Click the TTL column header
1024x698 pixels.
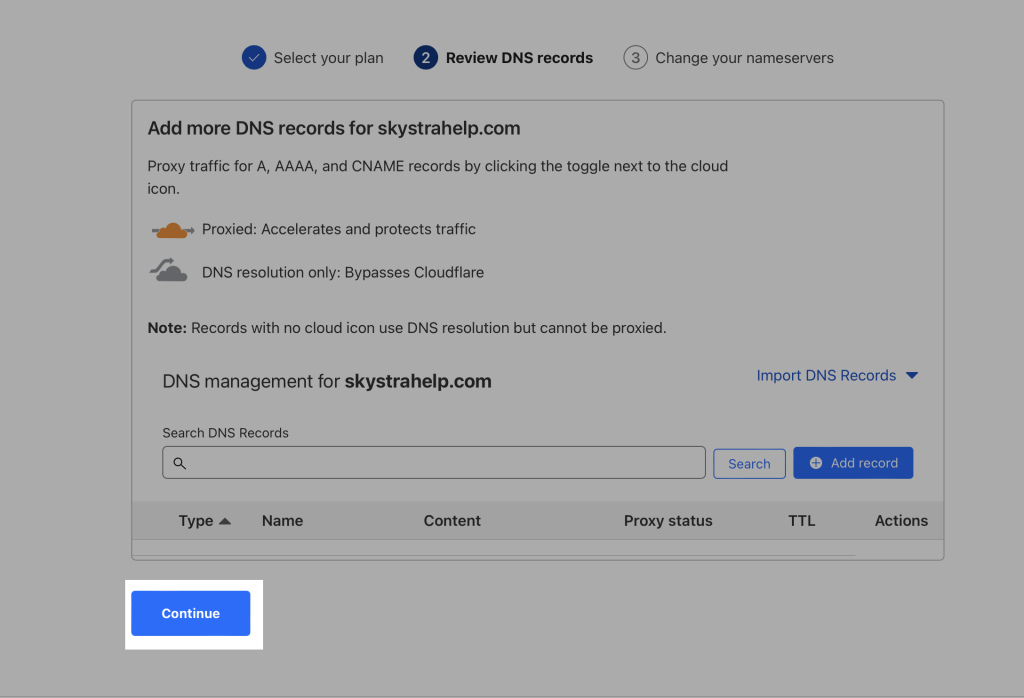[801, 521]
